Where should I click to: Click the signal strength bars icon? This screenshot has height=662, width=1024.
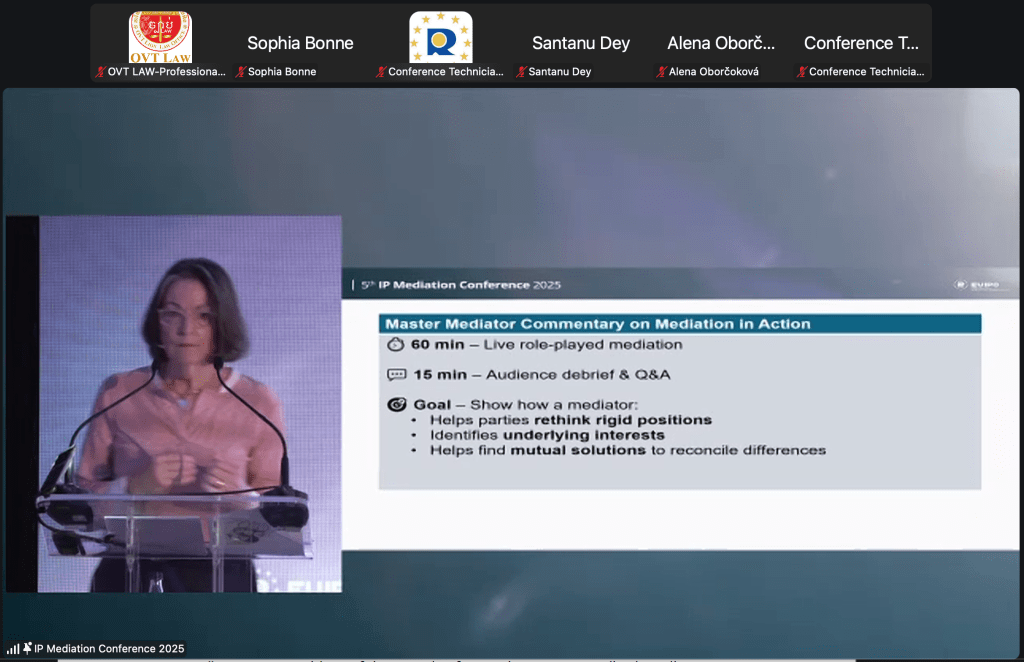[13, 649]
